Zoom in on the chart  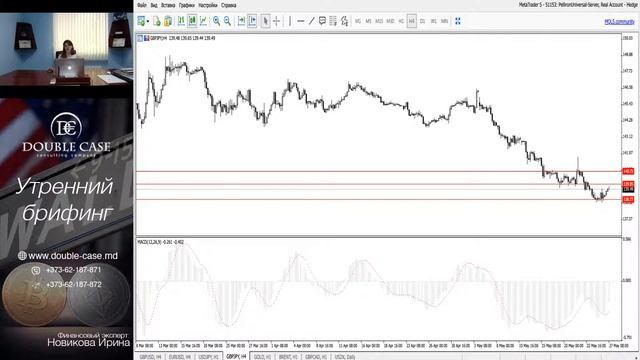(x=216, y=21)
